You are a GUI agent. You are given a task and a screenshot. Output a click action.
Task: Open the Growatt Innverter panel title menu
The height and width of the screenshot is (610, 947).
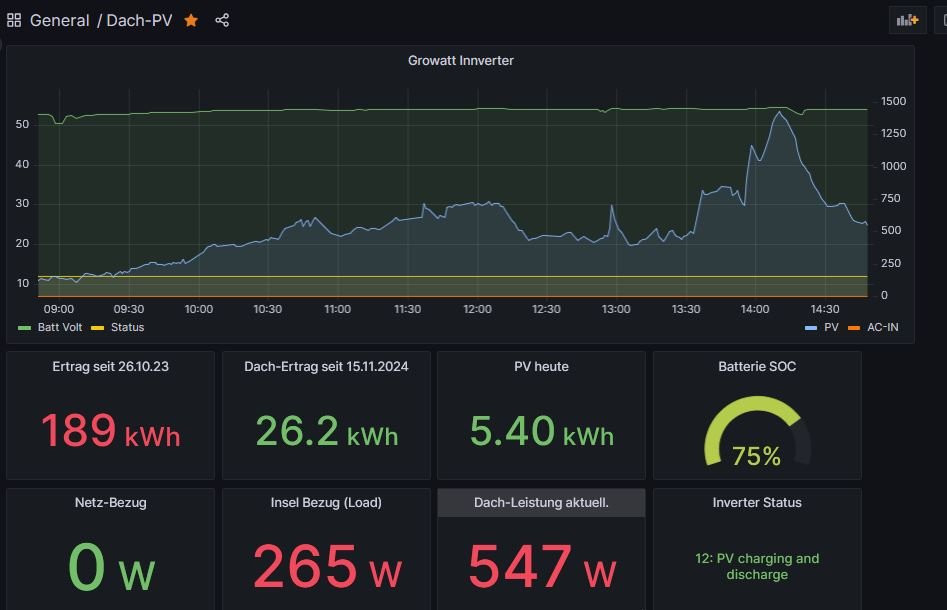point(460,61)
